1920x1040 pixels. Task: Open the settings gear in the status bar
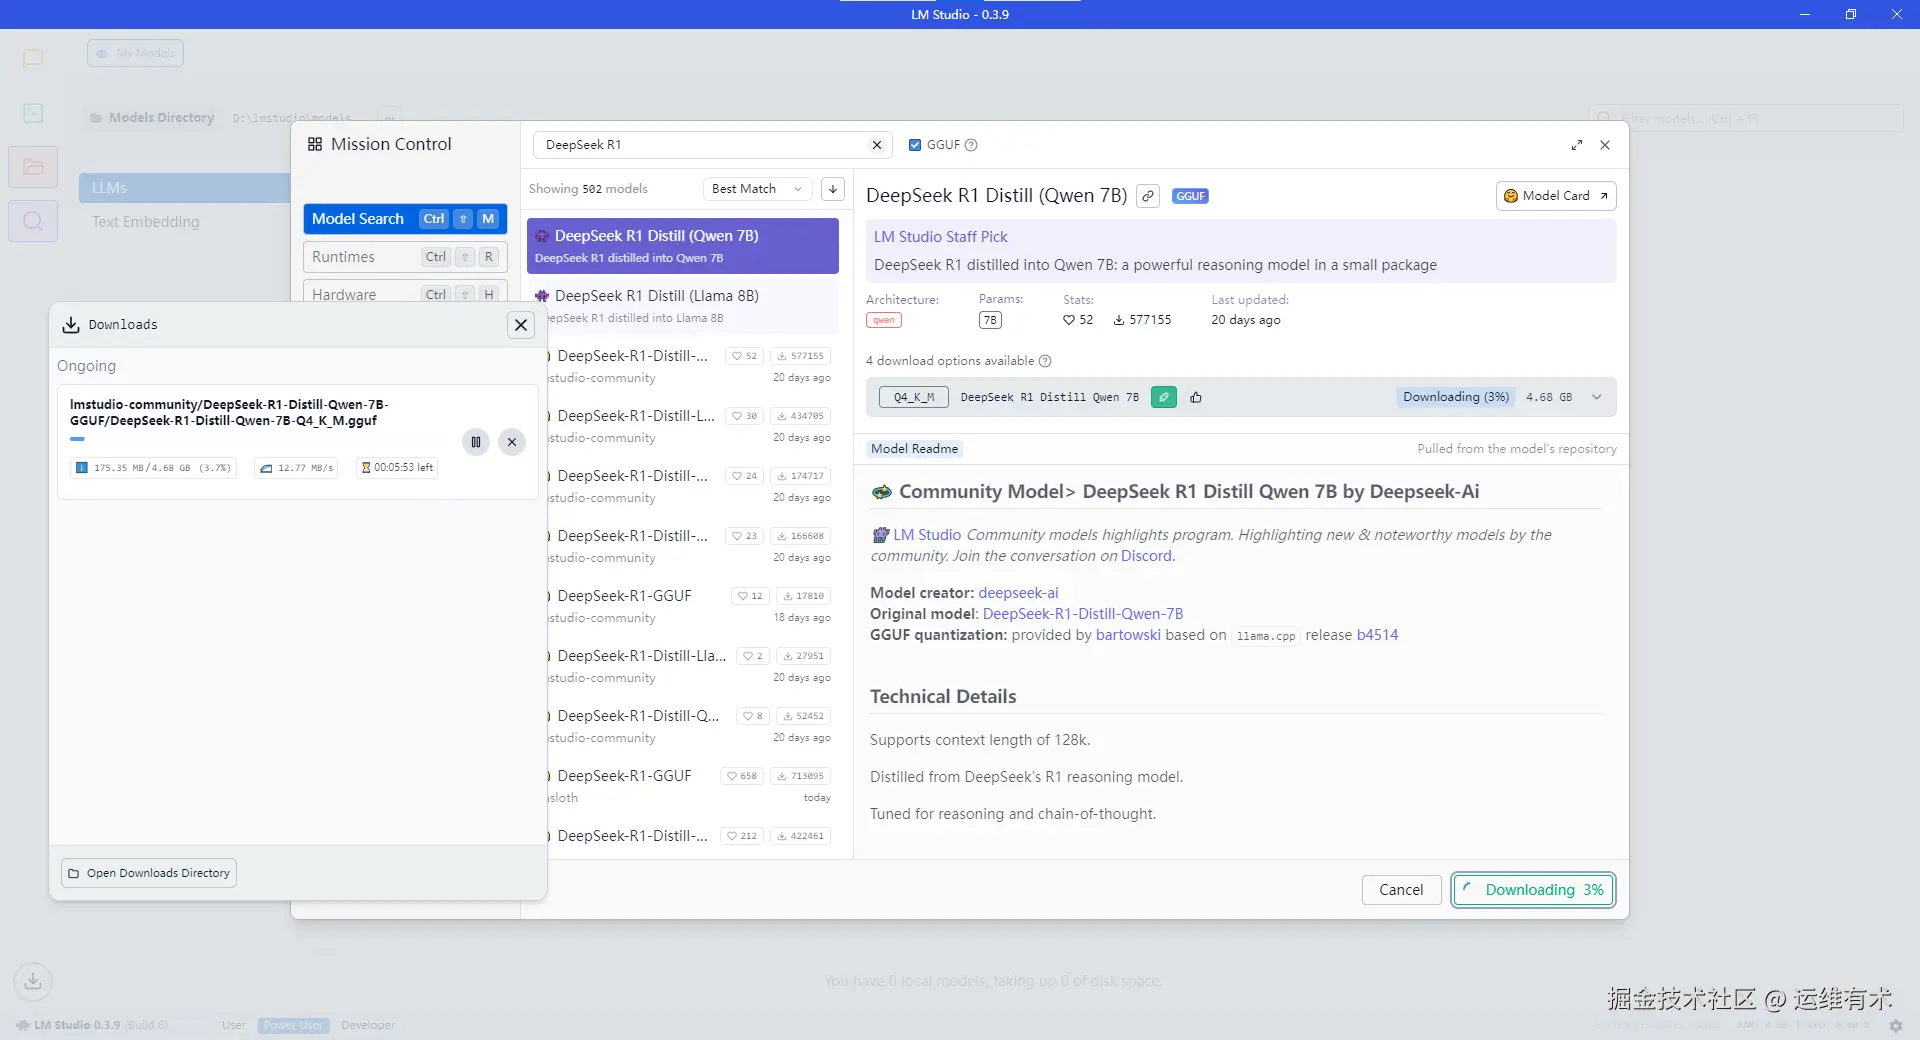pyautogui.click(x=1895, y=1025)
